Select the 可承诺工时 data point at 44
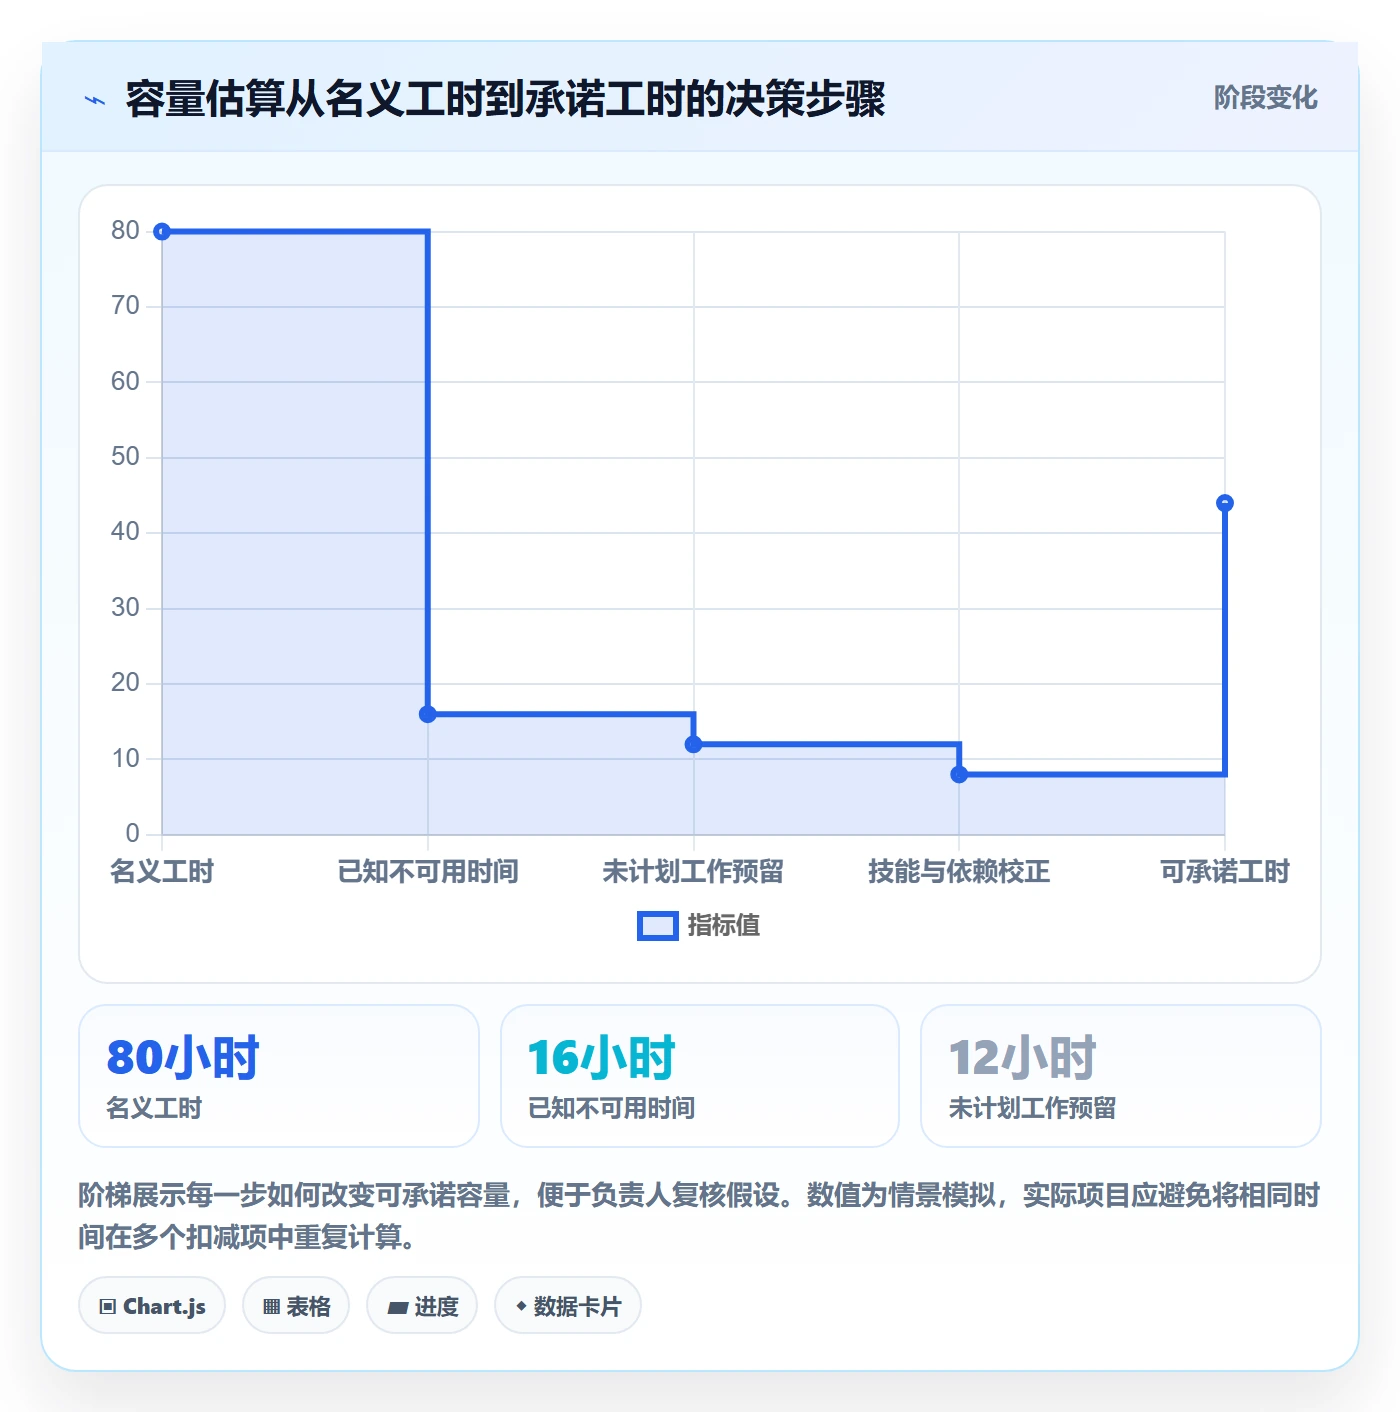 pos(1225,503)
